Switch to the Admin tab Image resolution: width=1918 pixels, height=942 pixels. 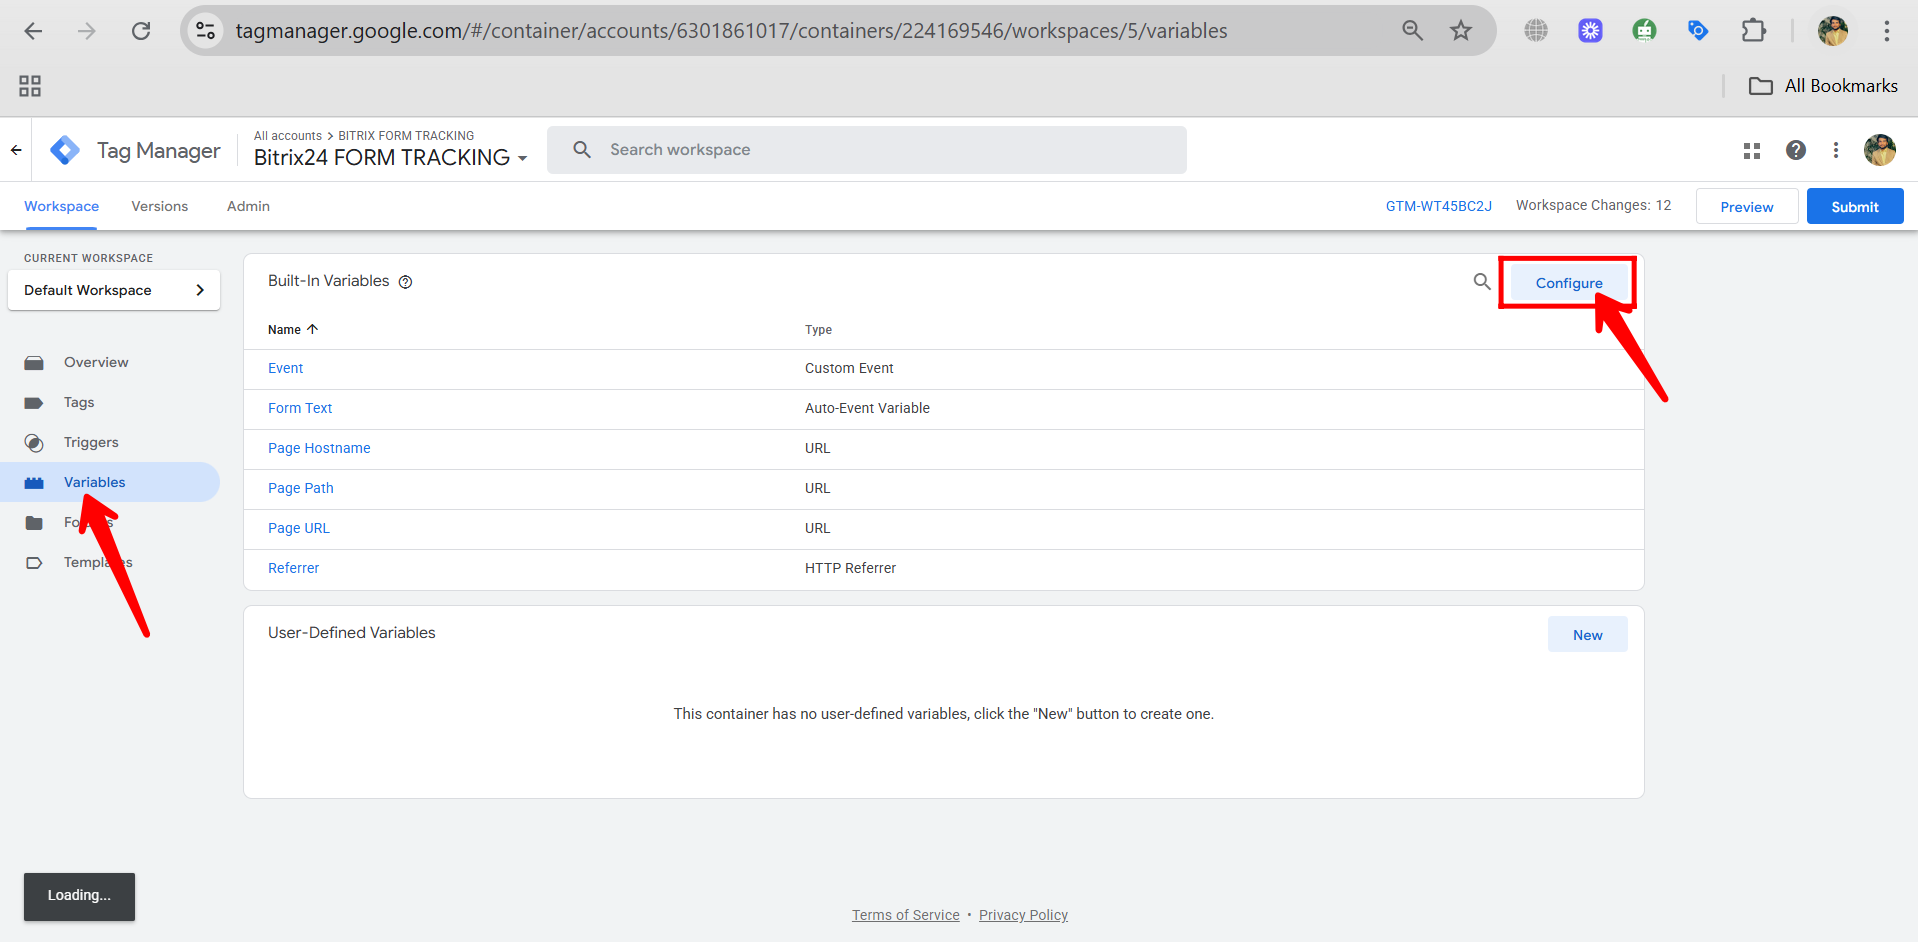248,206
